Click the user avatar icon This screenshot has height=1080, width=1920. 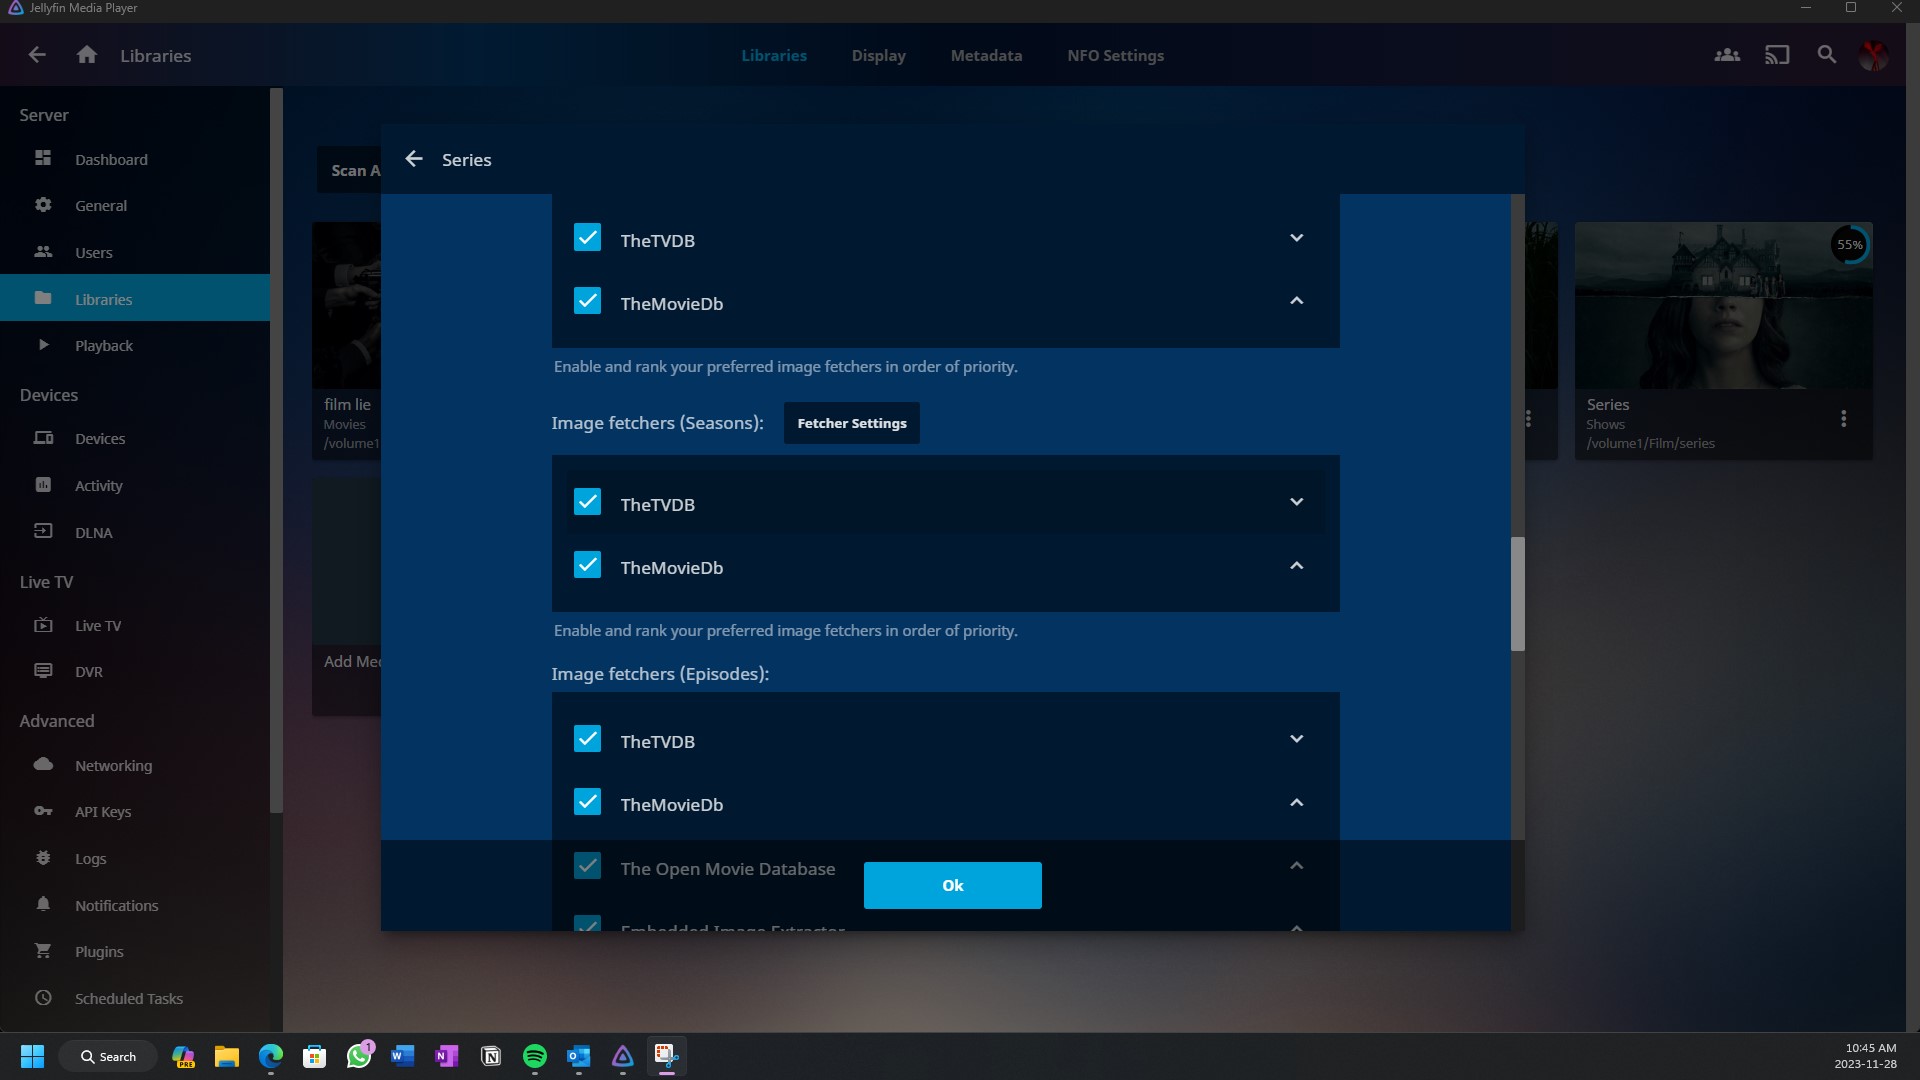coord(1873,55)
